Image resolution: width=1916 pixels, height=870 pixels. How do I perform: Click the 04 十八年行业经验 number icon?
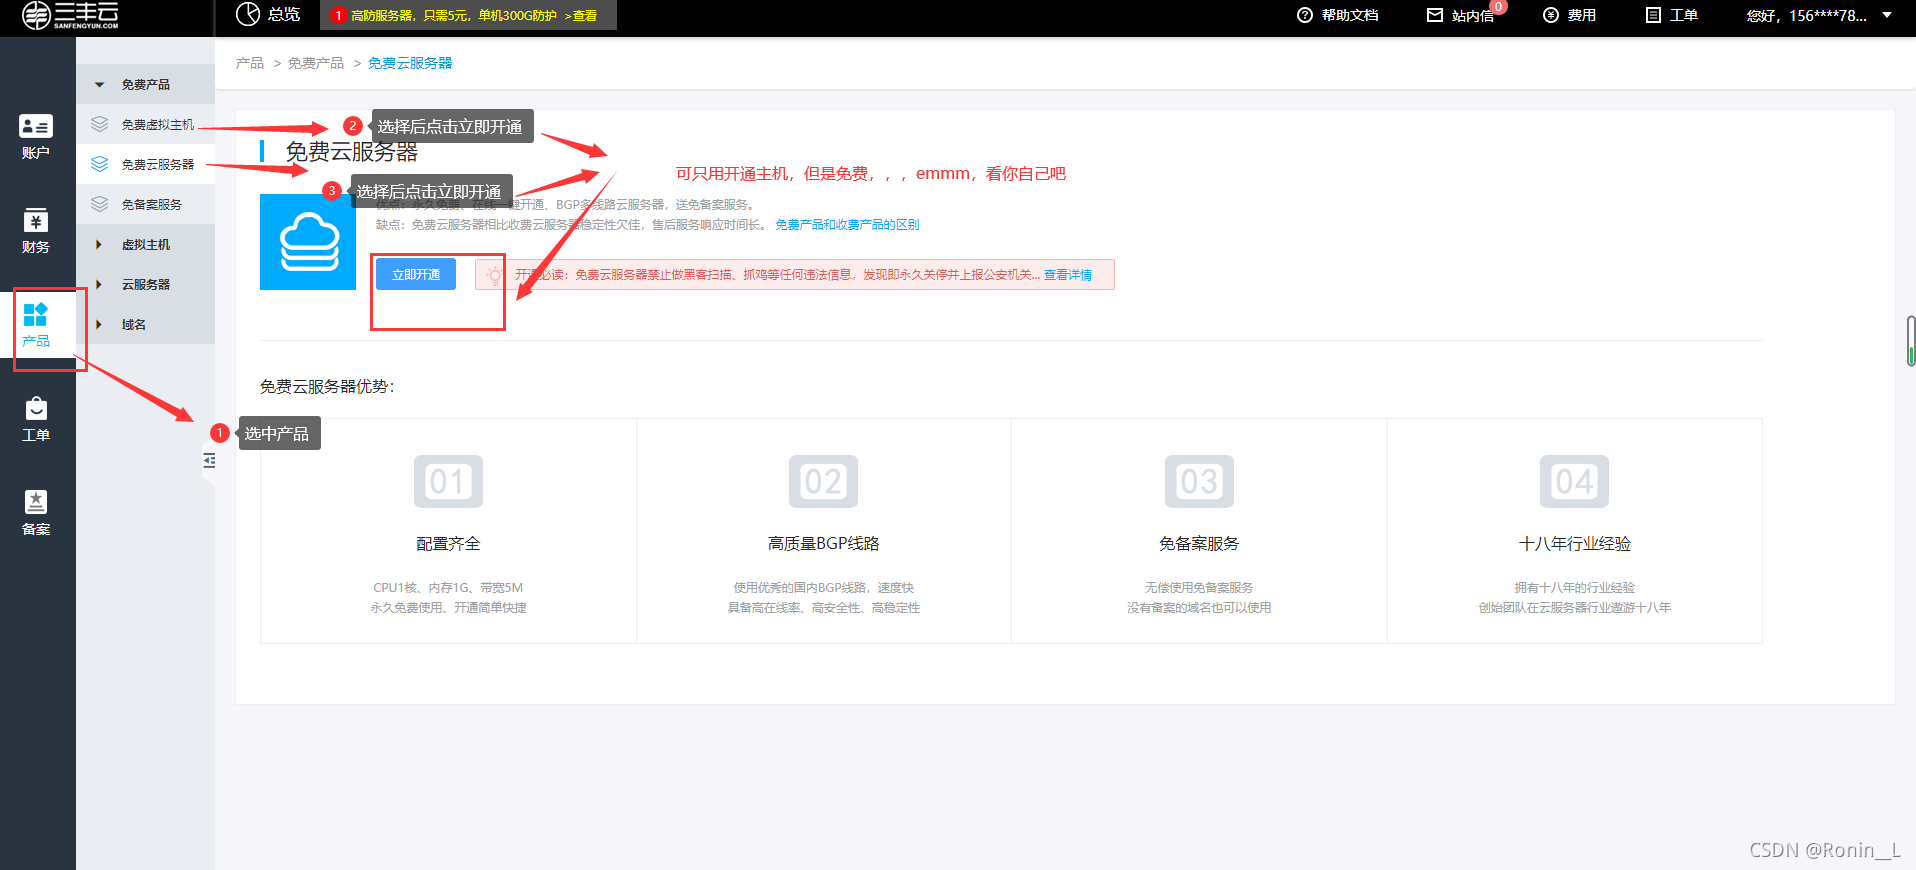click(x=1574, y=481)
